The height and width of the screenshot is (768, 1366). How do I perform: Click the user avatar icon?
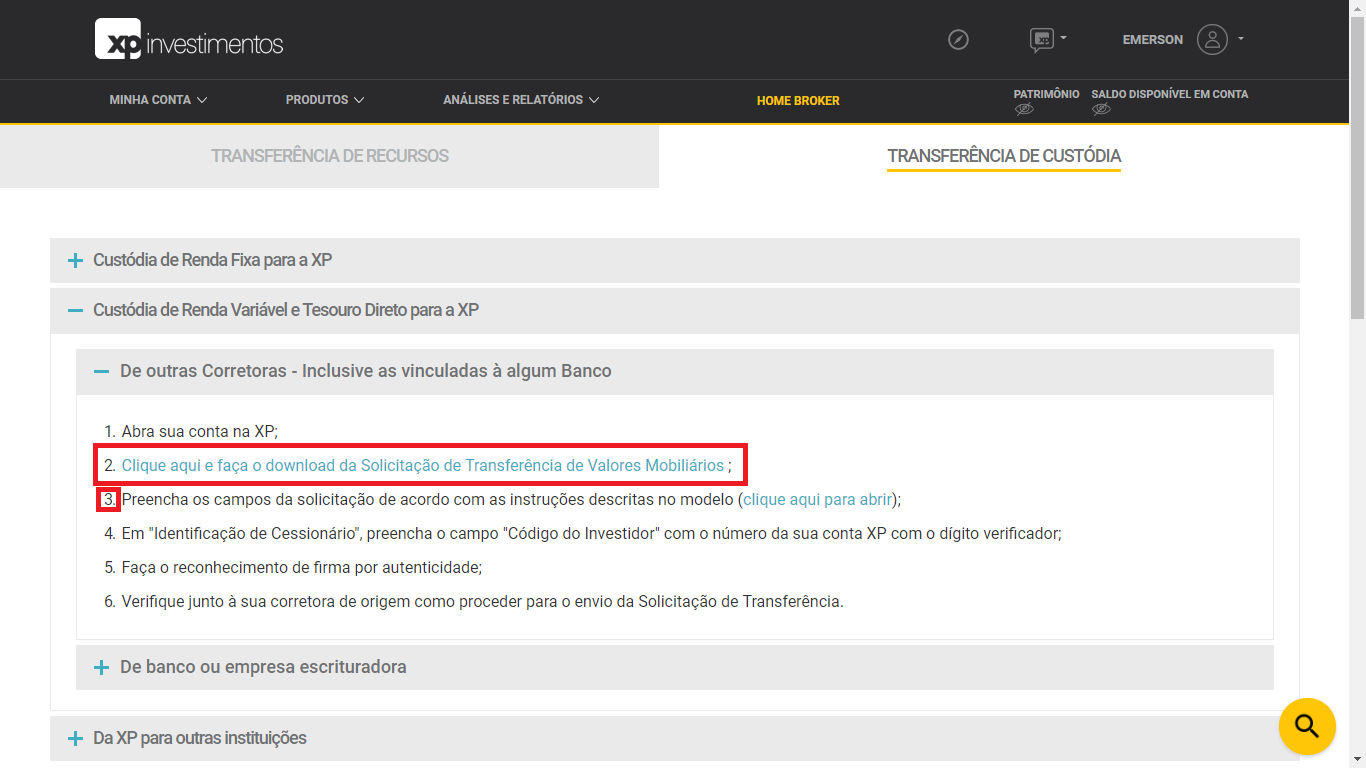[1212, 40]
